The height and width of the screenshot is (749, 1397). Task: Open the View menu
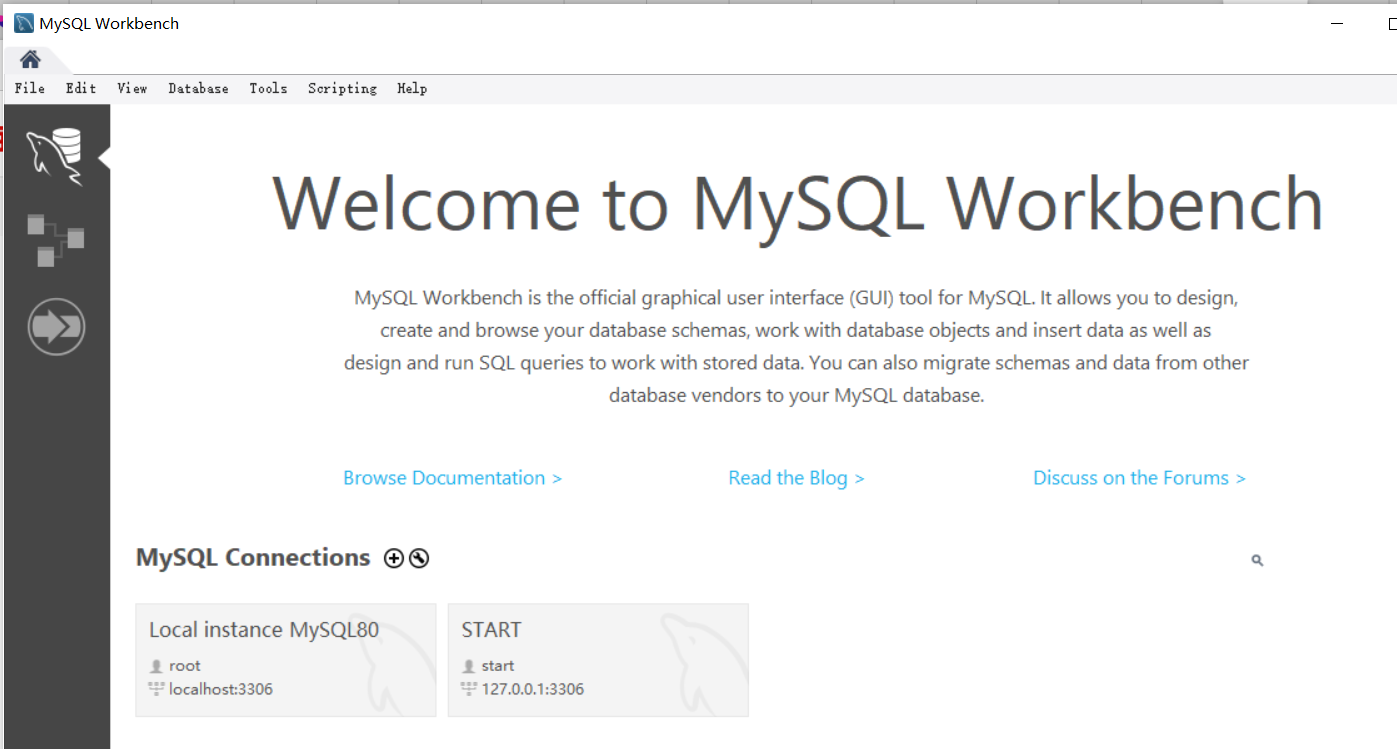tap(132, 88)
